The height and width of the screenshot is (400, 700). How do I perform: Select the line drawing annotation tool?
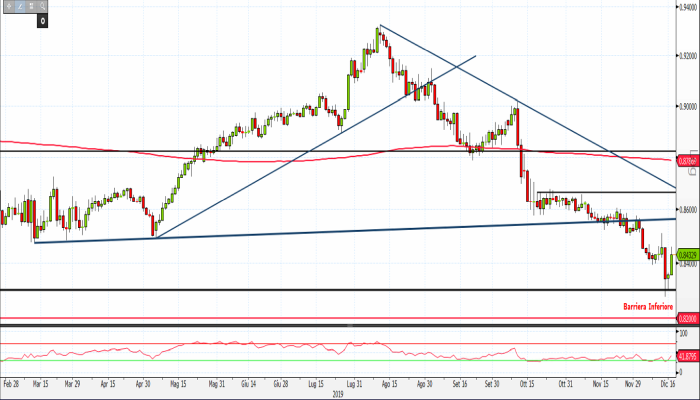point(20,6)
